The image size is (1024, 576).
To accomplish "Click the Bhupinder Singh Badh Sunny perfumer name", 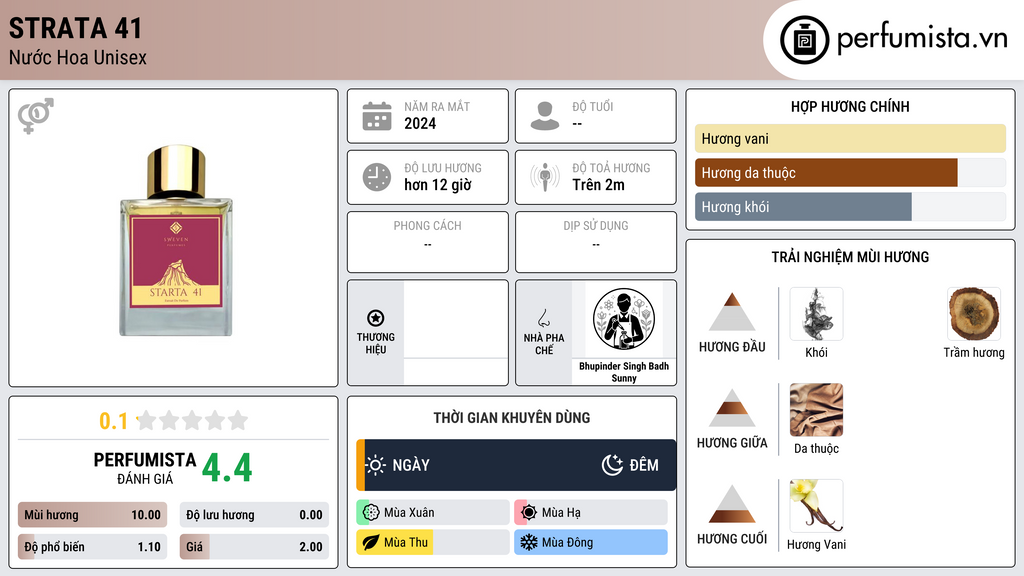I will 624,372.
